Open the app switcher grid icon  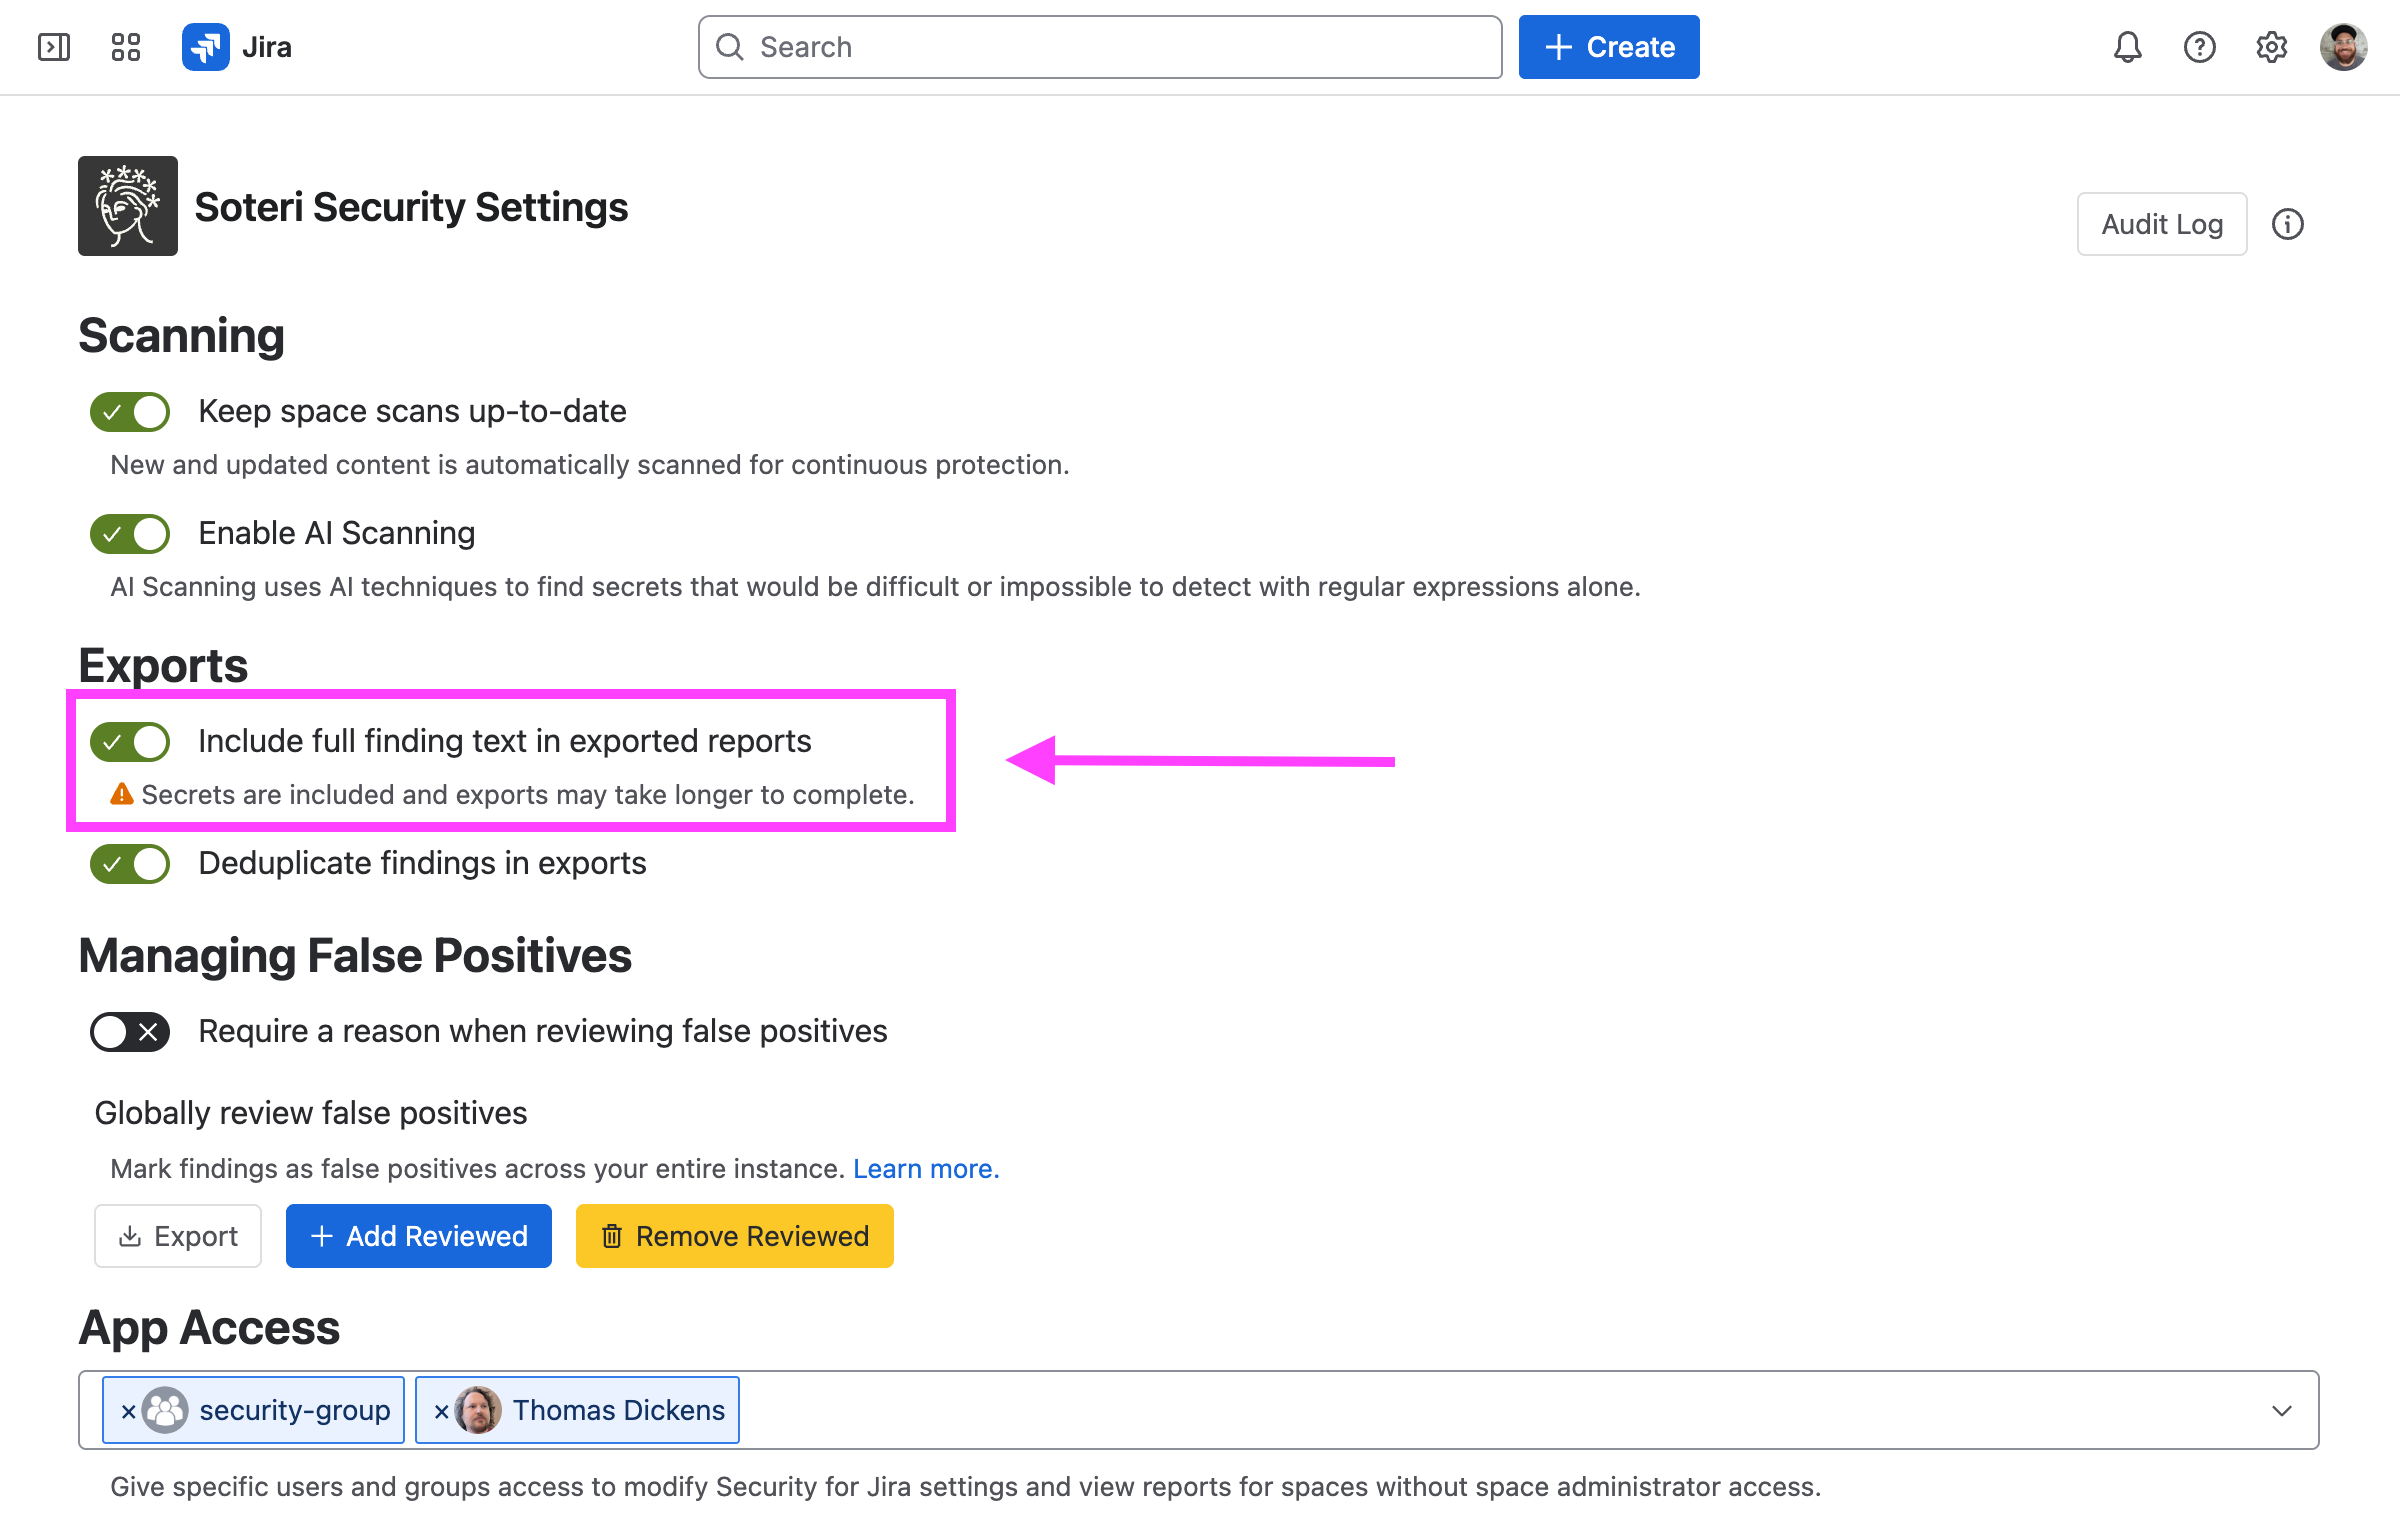coord(126,47)
